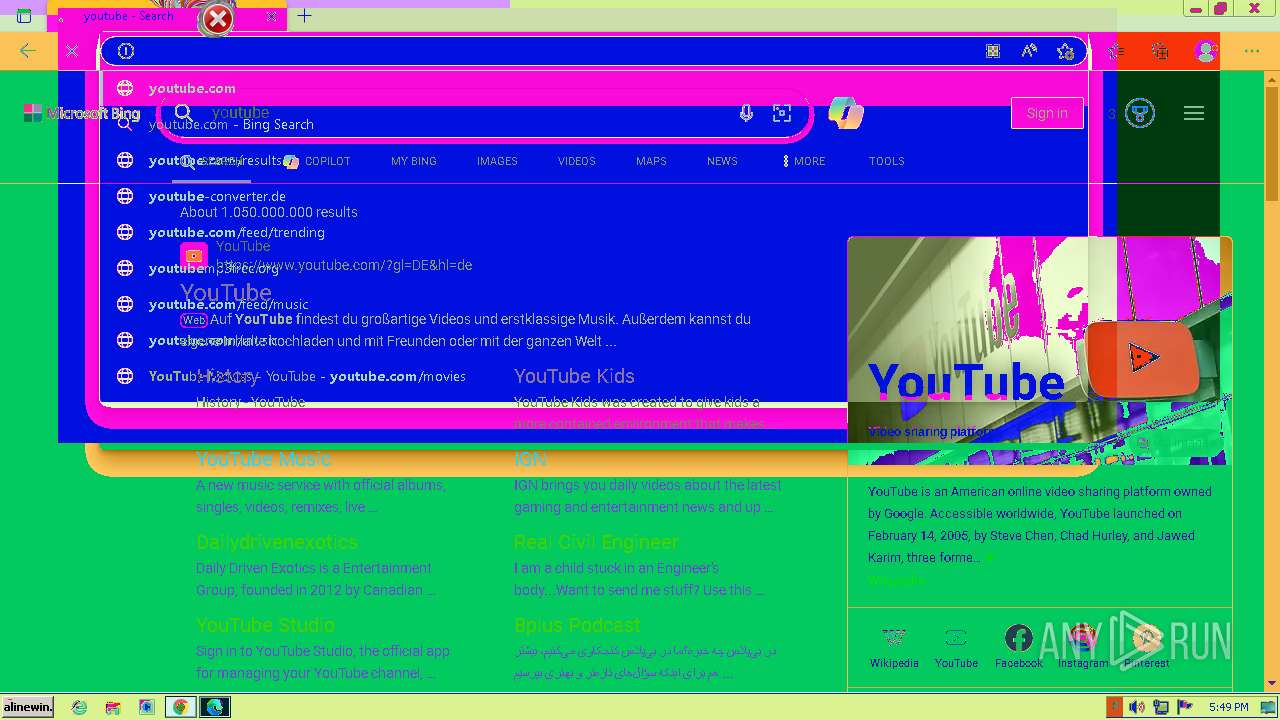Open the IGN channel link
Viewport: 1280px width, 720px height.
[530, 459]
